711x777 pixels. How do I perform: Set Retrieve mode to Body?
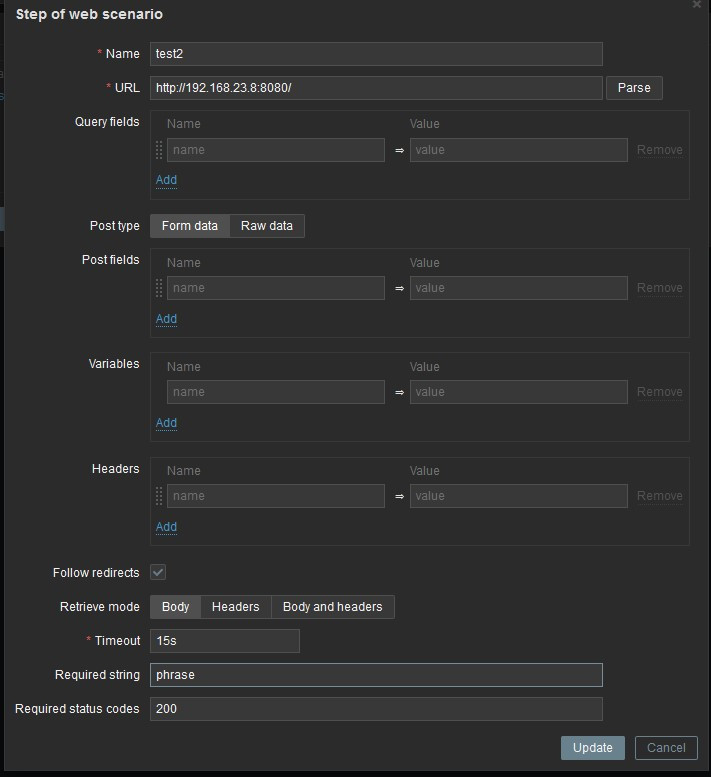[x=176, y=607]
